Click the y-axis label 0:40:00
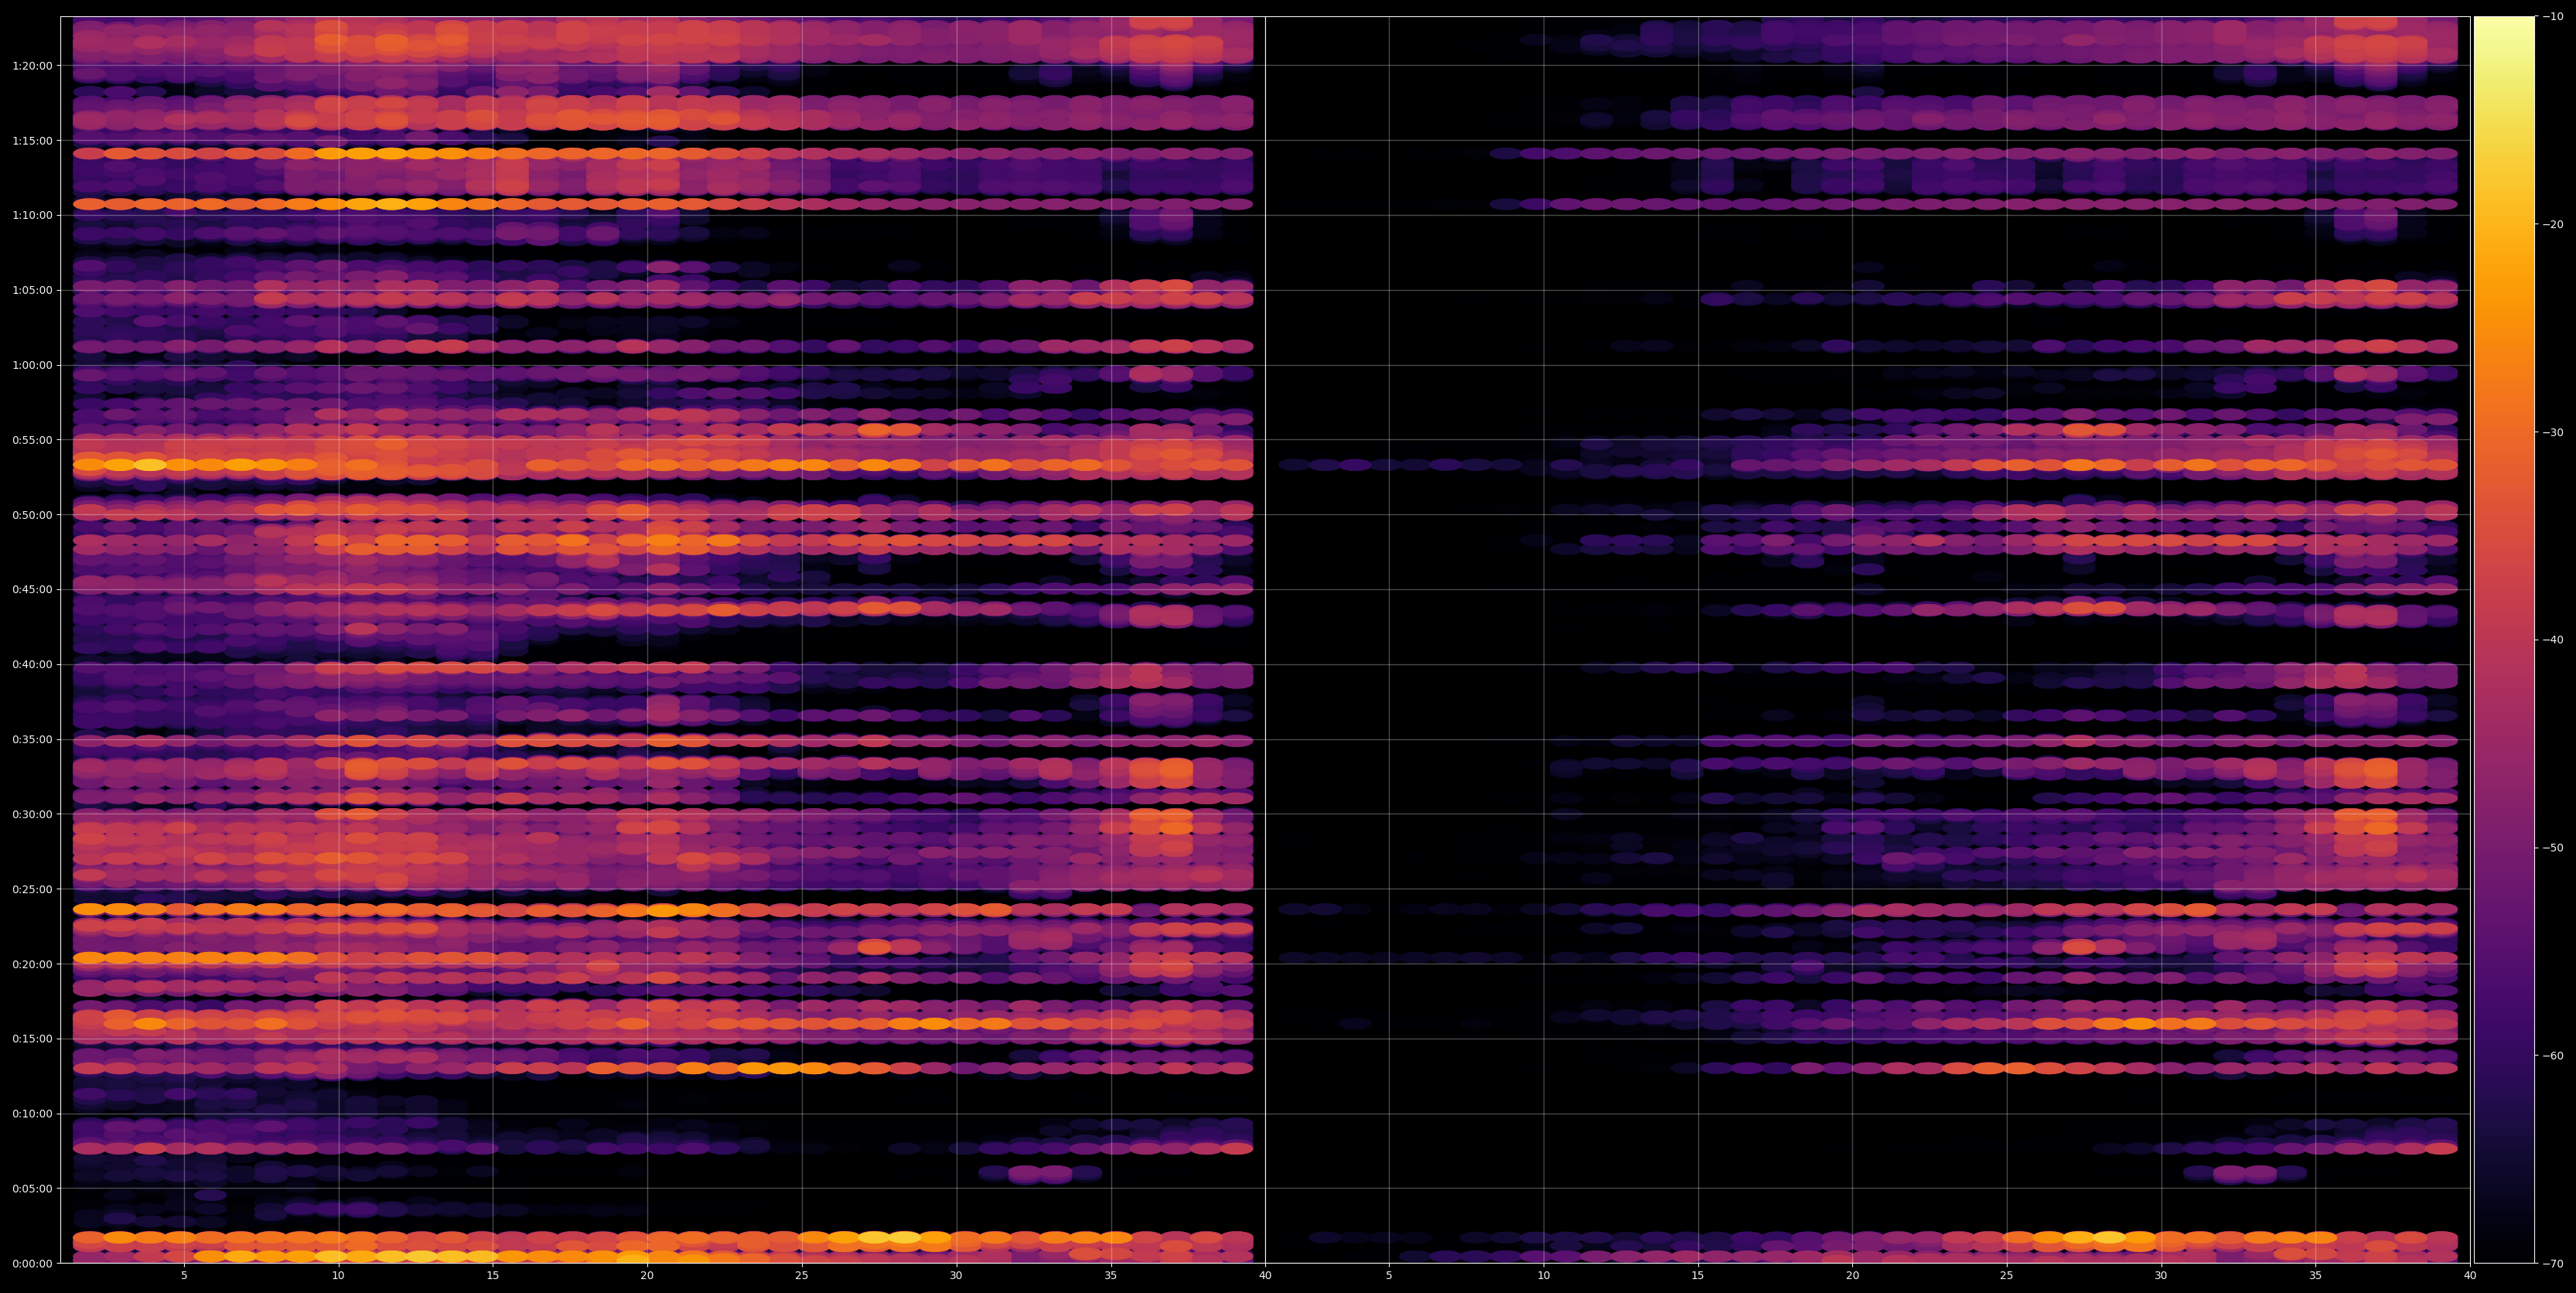The height and width of the screenshot is (1293, 2576). 32,665
